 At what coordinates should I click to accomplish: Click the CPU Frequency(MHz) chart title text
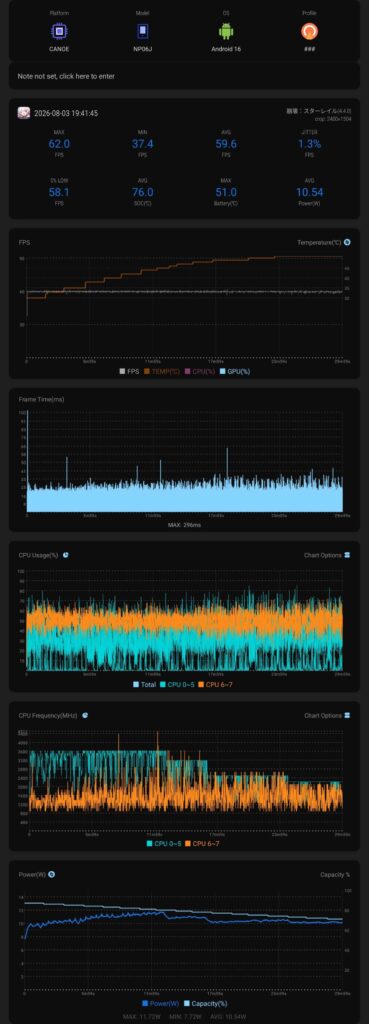point(48,716)
